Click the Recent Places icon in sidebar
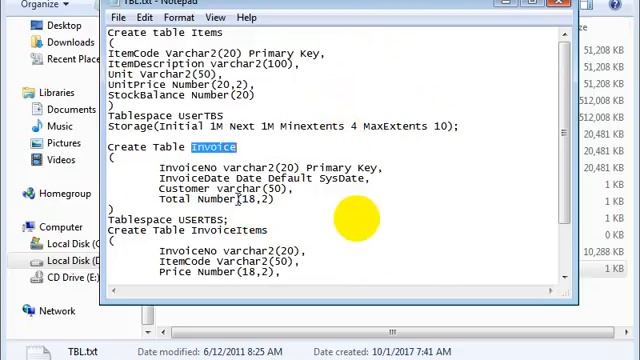 pyautogui.click(x=37, y=59)
